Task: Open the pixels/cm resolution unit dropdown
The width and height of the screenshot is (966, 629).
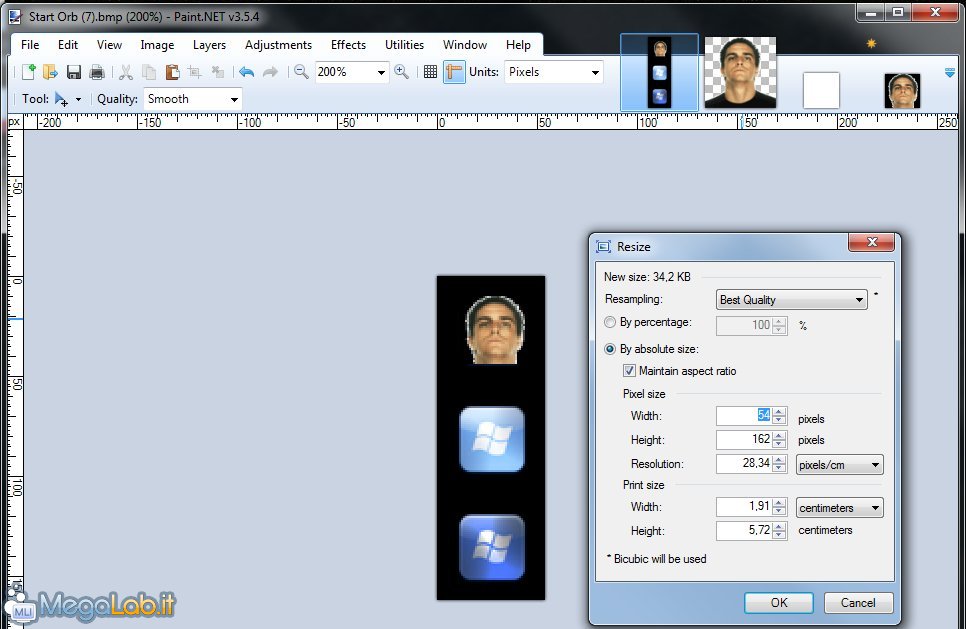Action: 840,465
